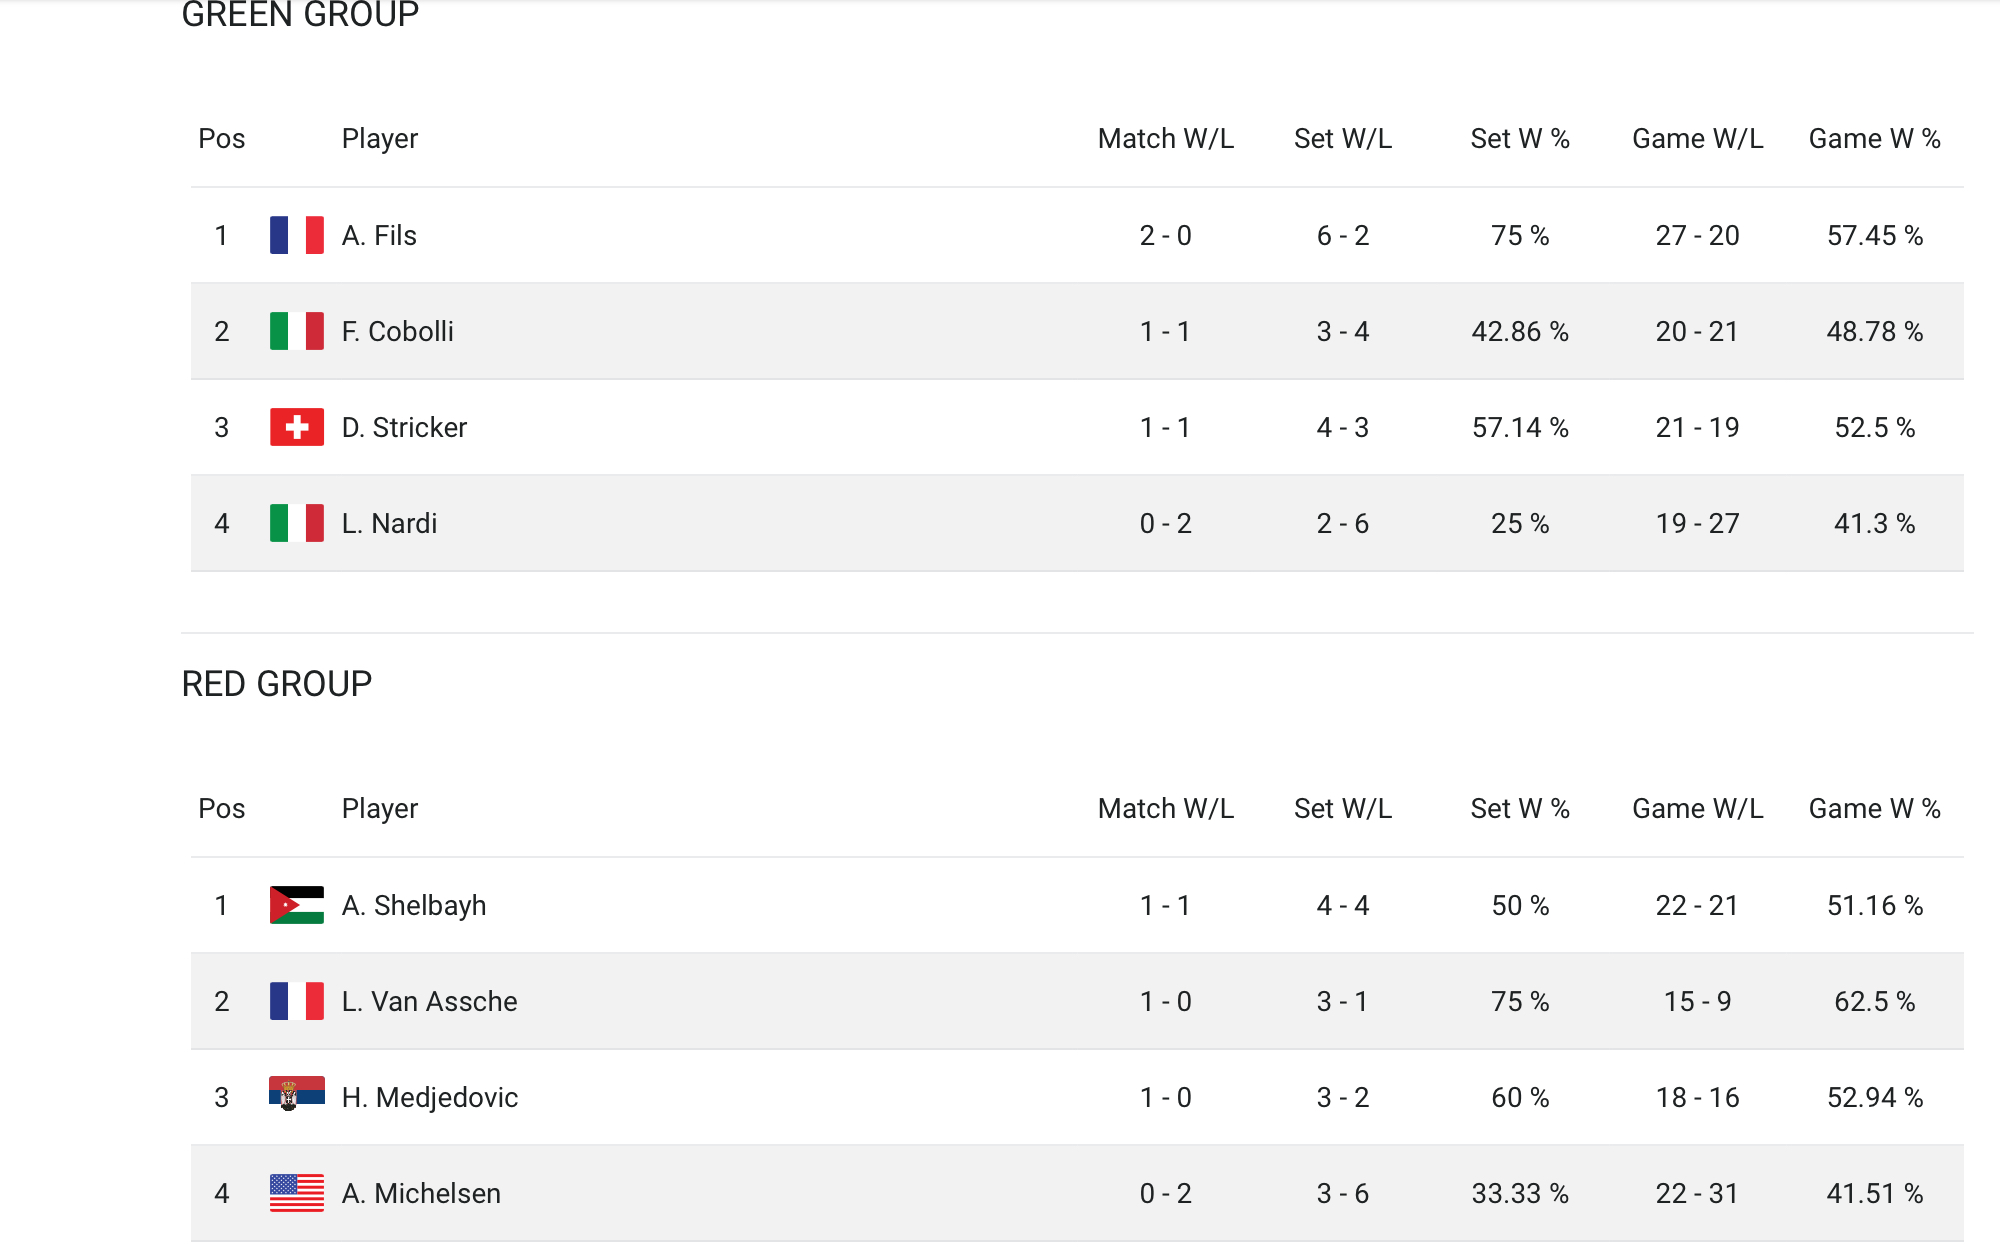Image resolution: width=2000 pixels, height=1257 pixels.
Task: Click the Italian flag beside L. Nardi
Action: click(296, 523)
